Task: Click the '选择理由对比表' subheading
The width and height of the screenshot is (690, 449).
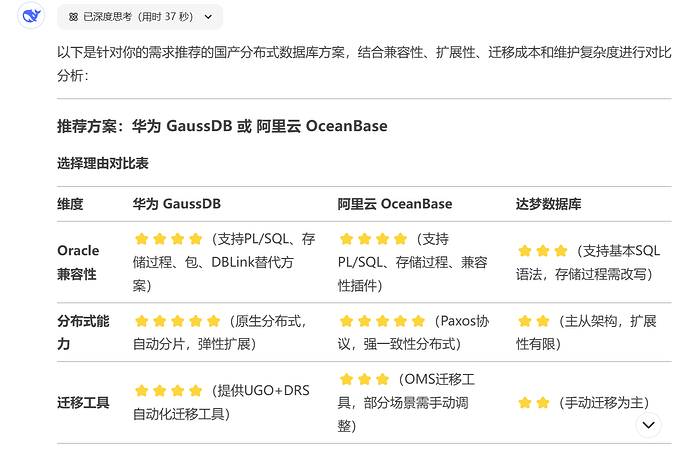Action: (x=103, y=163)
